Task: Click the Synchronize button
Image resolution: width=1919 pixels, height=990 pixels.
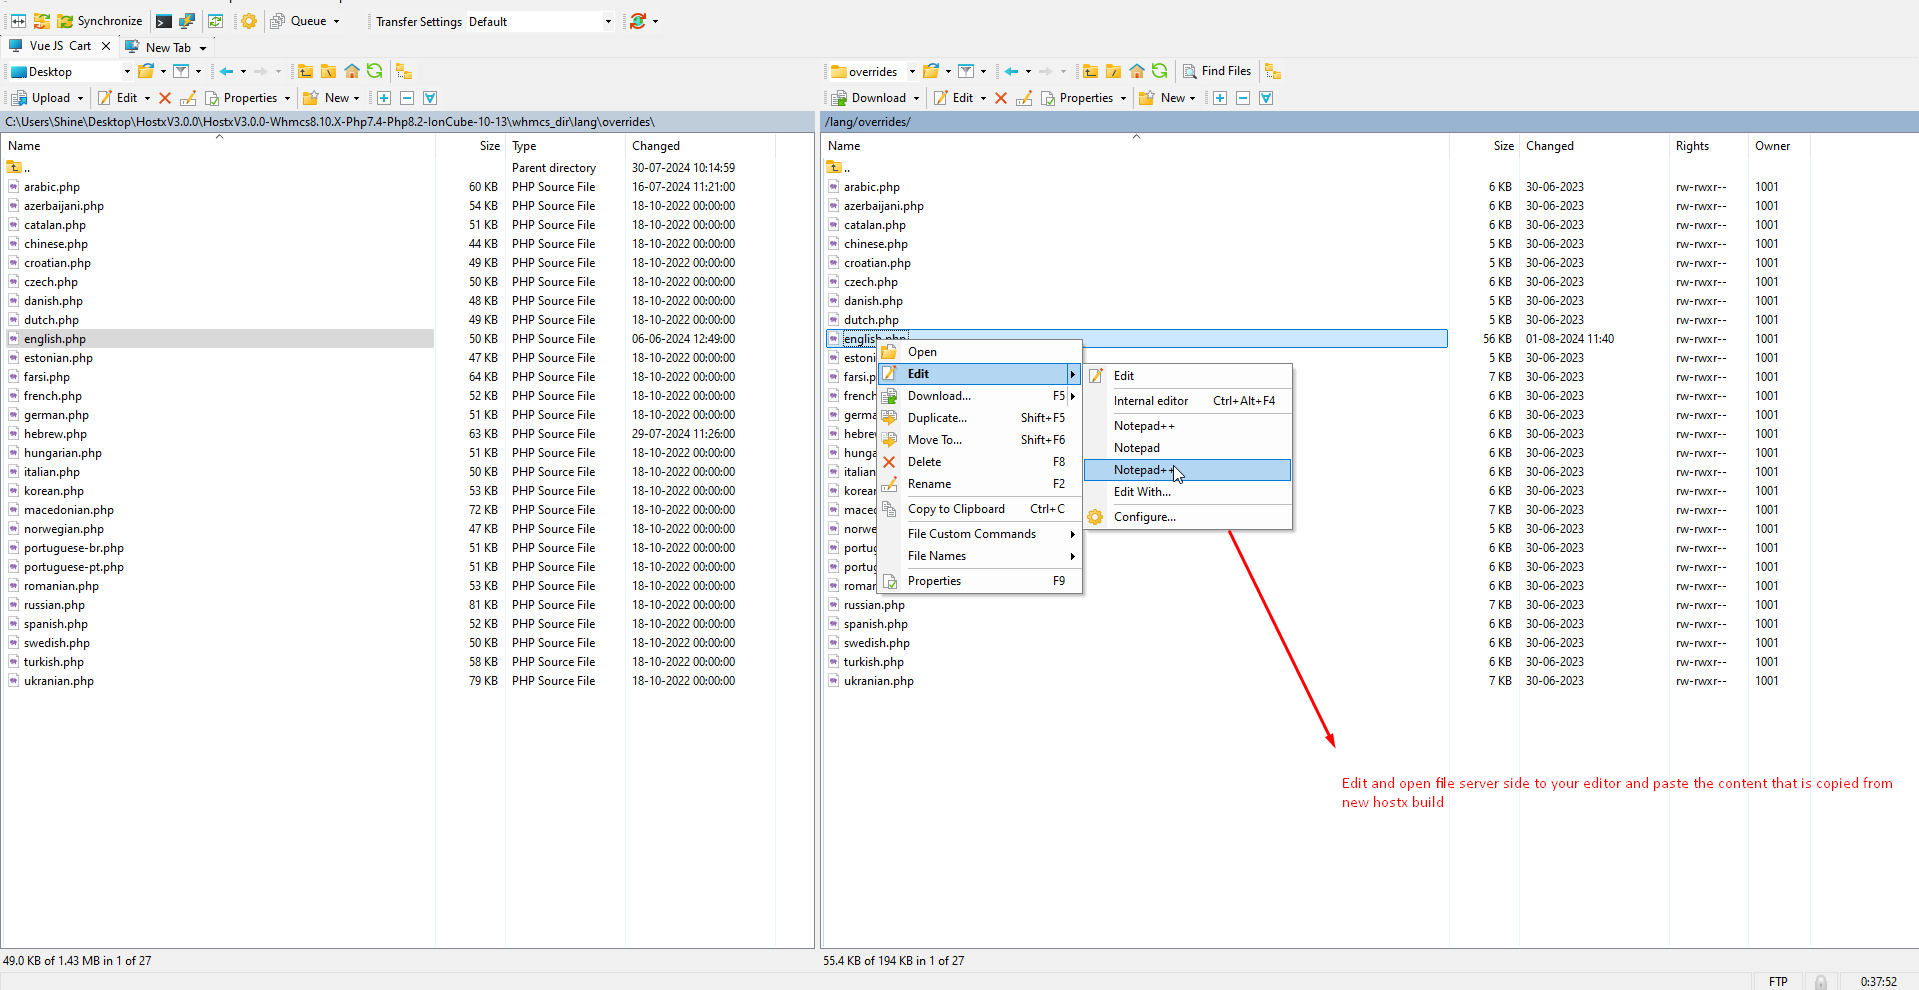Action: pyautogui.click(x=100, y=21)
